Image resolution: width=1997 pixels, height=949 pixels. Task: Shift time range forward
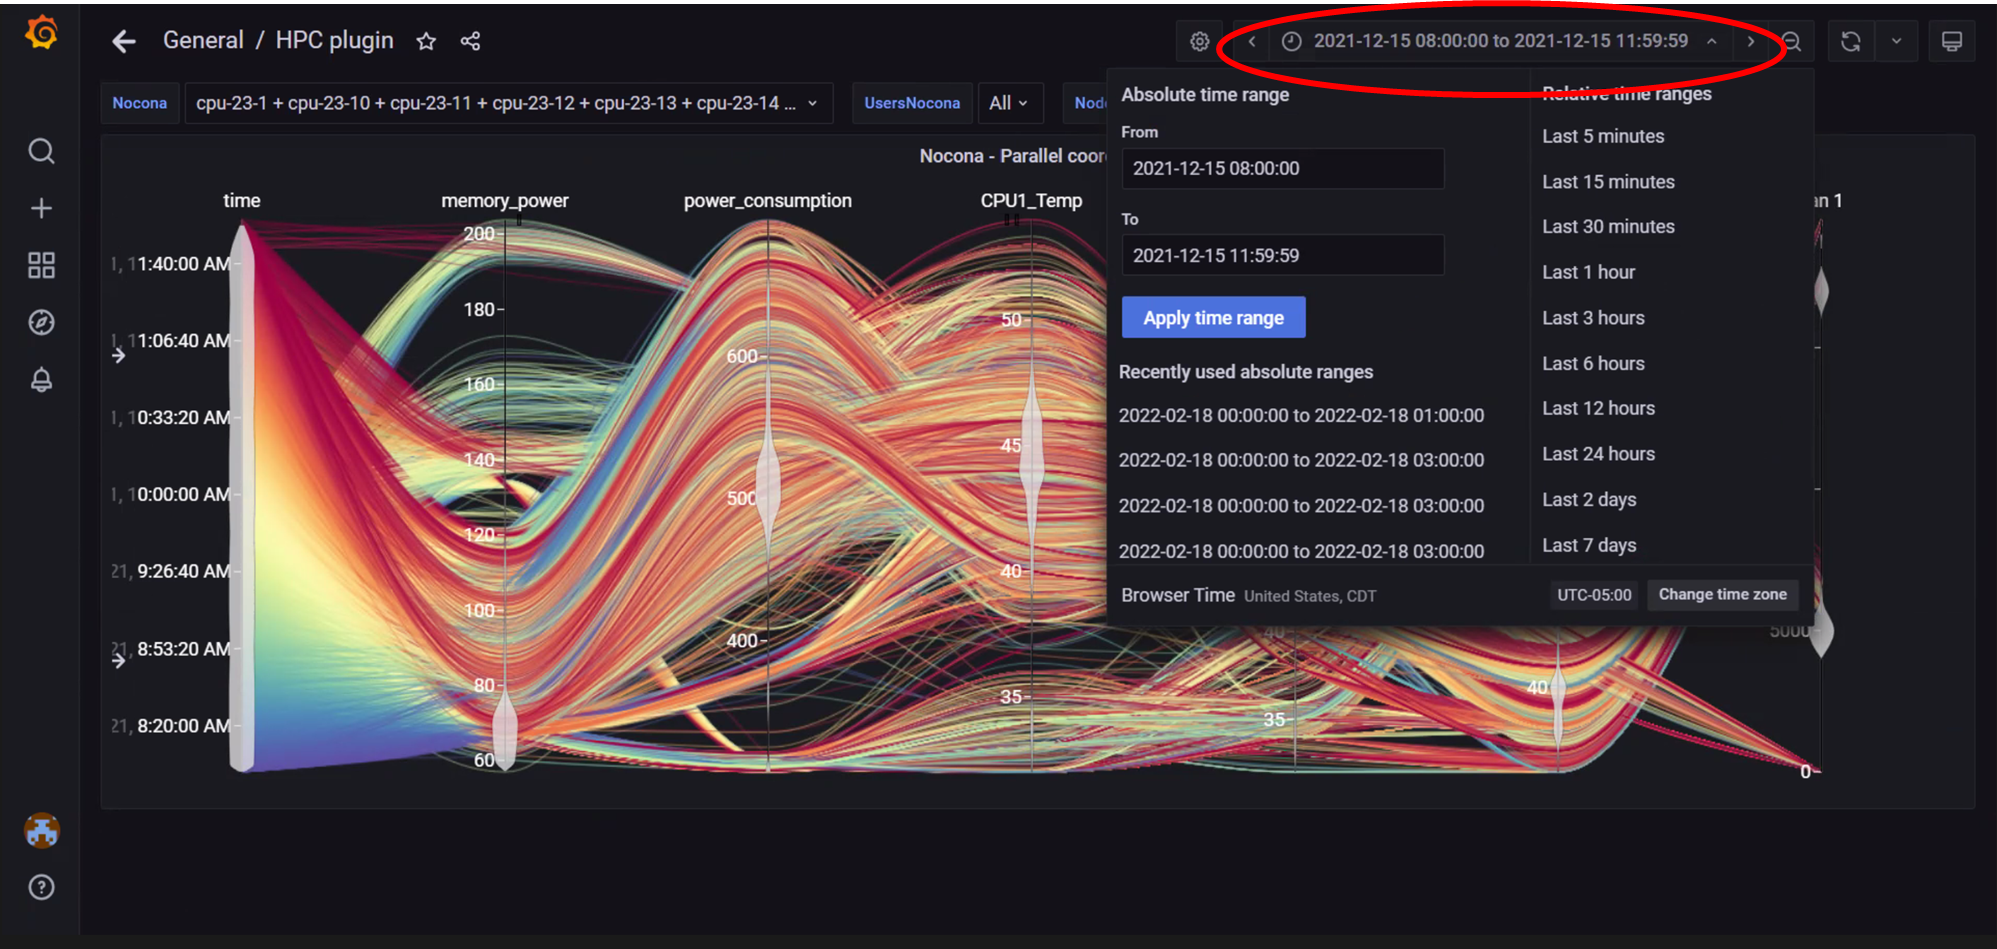1750,41
